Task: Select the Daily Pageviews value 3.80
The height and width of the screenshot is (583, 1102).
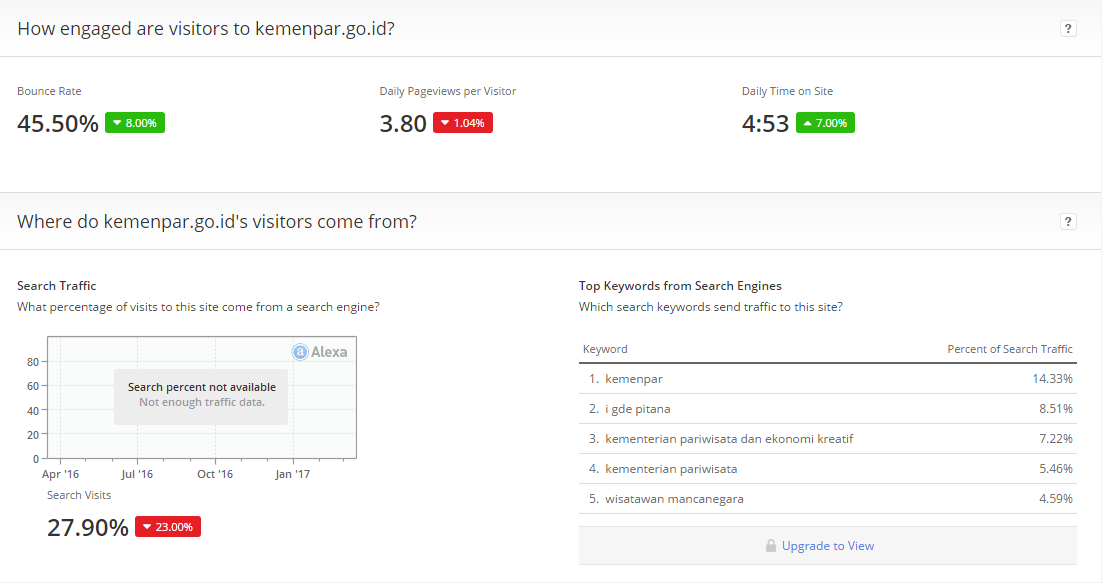Action: click(403, 124)
